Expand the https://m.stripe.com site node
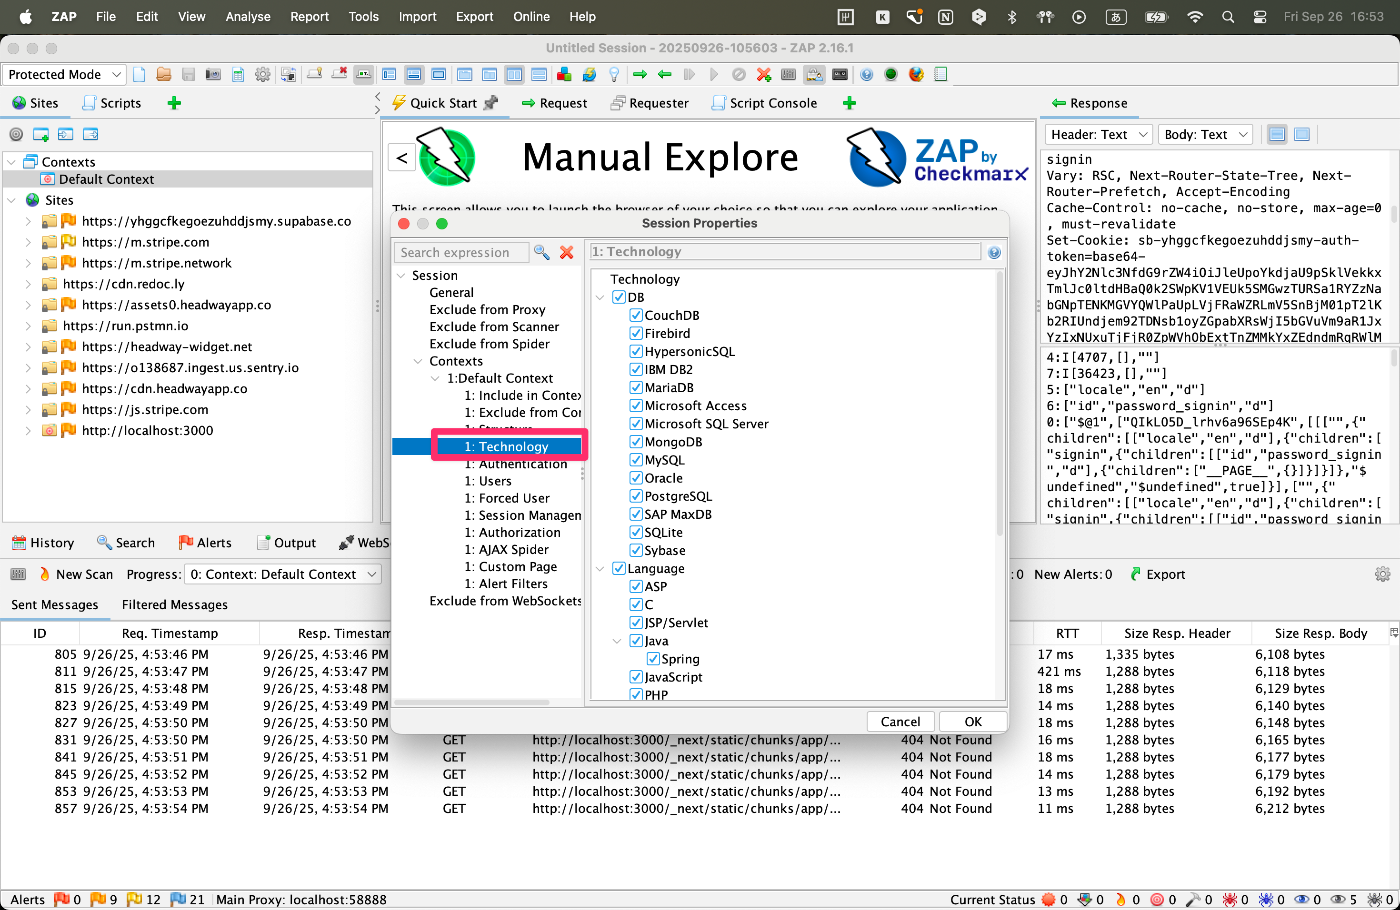The height and width of the screenshot is (910, 1400). coord(28,242)
